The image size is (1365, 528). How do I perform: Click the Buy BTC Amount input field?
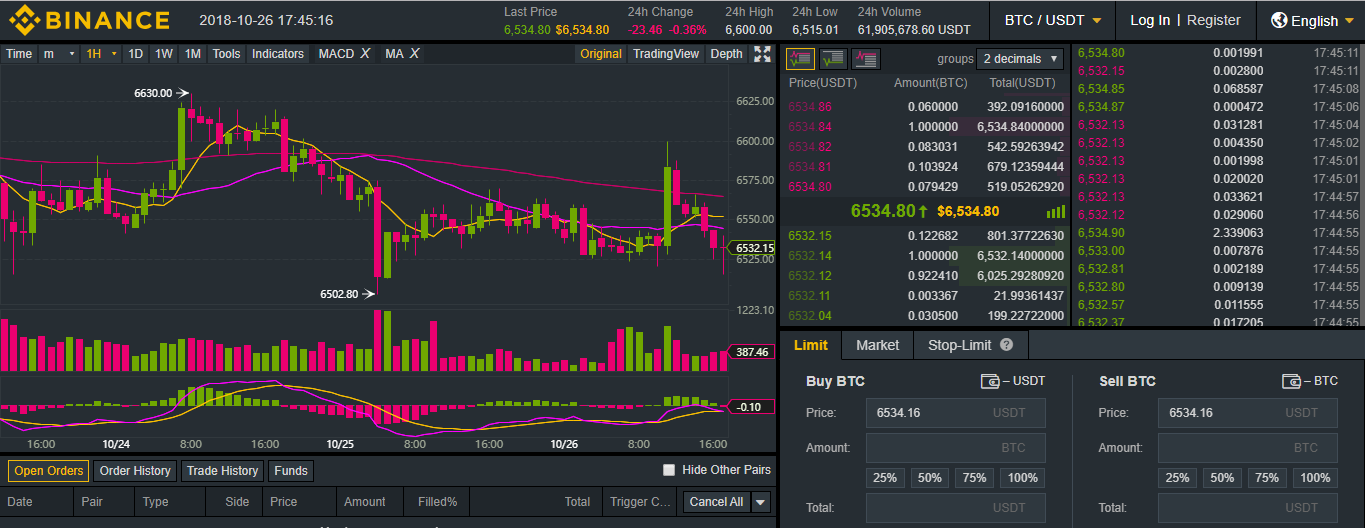coord(956,448)
